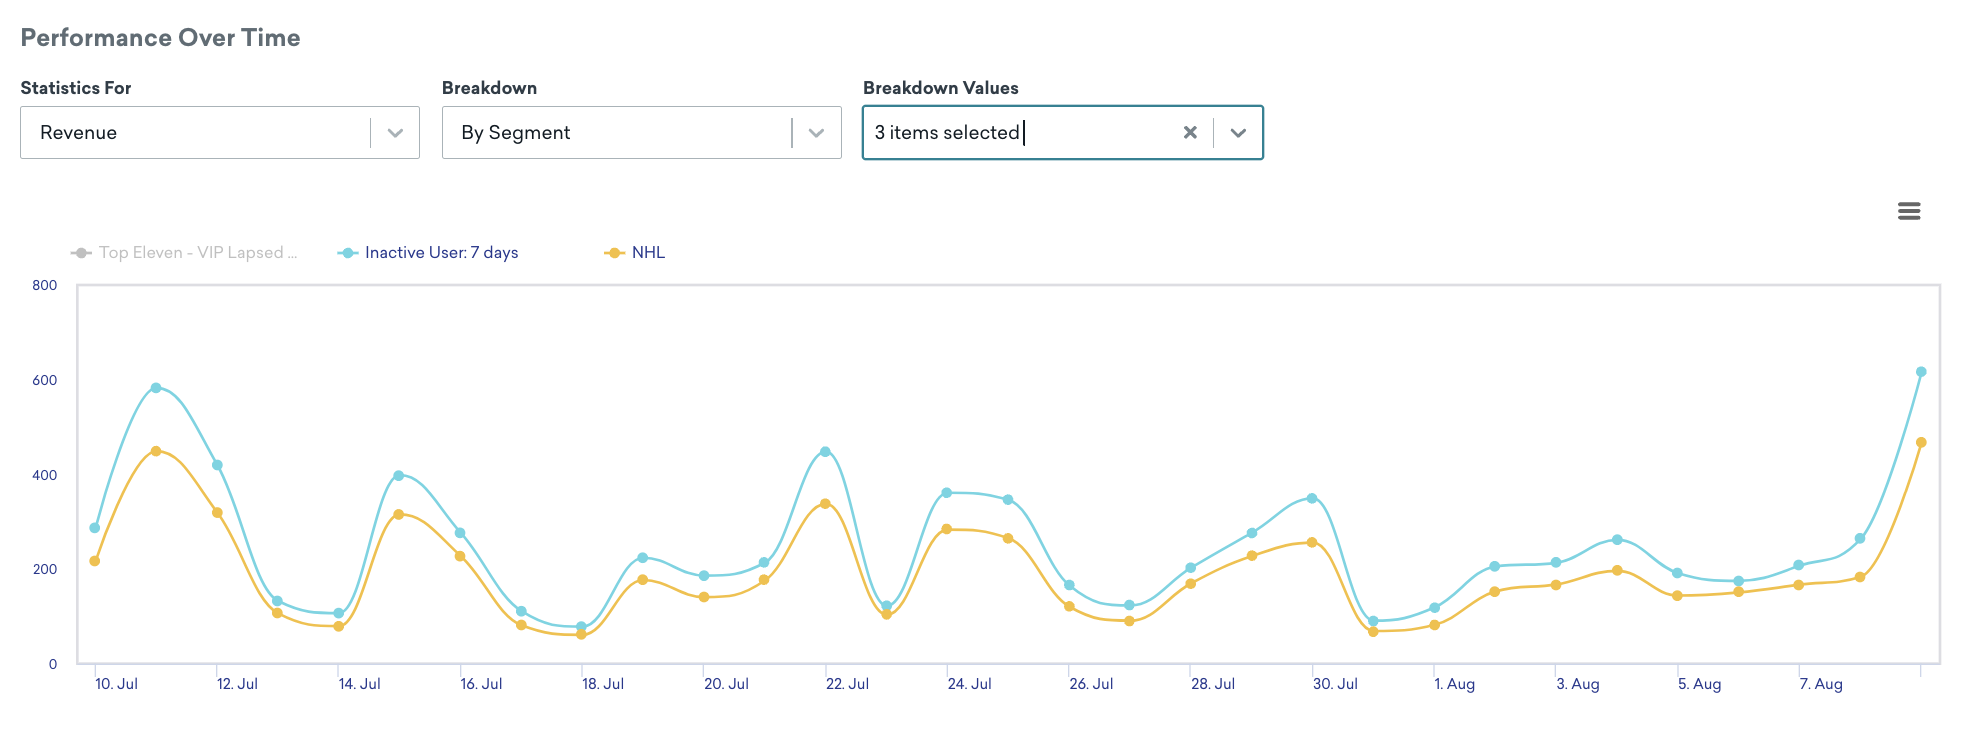Click the blue data point at 22 Jul
1970x738 pixels.
[x=825, y=452]
